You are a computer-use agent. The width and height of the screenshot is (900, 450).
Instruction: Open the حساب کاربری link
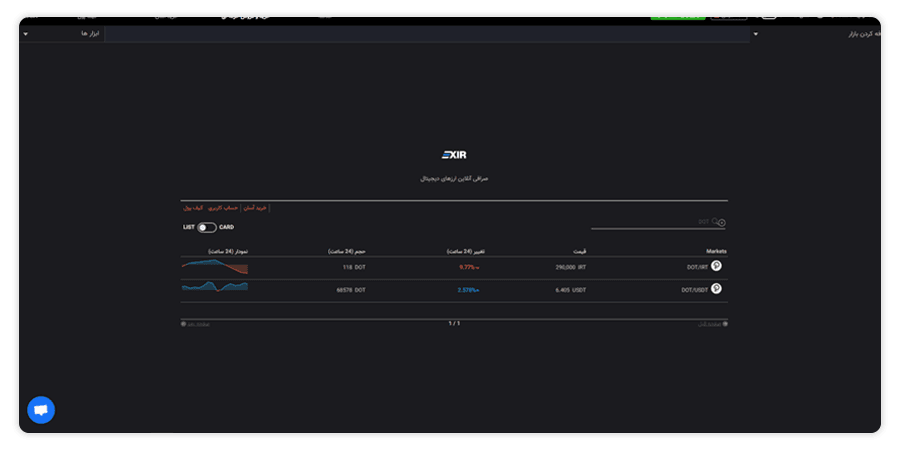click(223, 208)
